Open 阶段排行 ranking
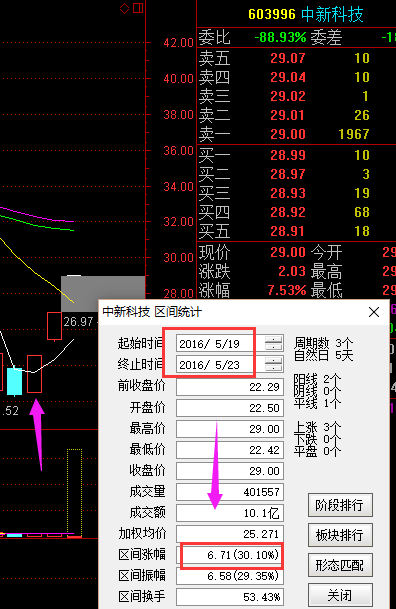 point(340,505)
